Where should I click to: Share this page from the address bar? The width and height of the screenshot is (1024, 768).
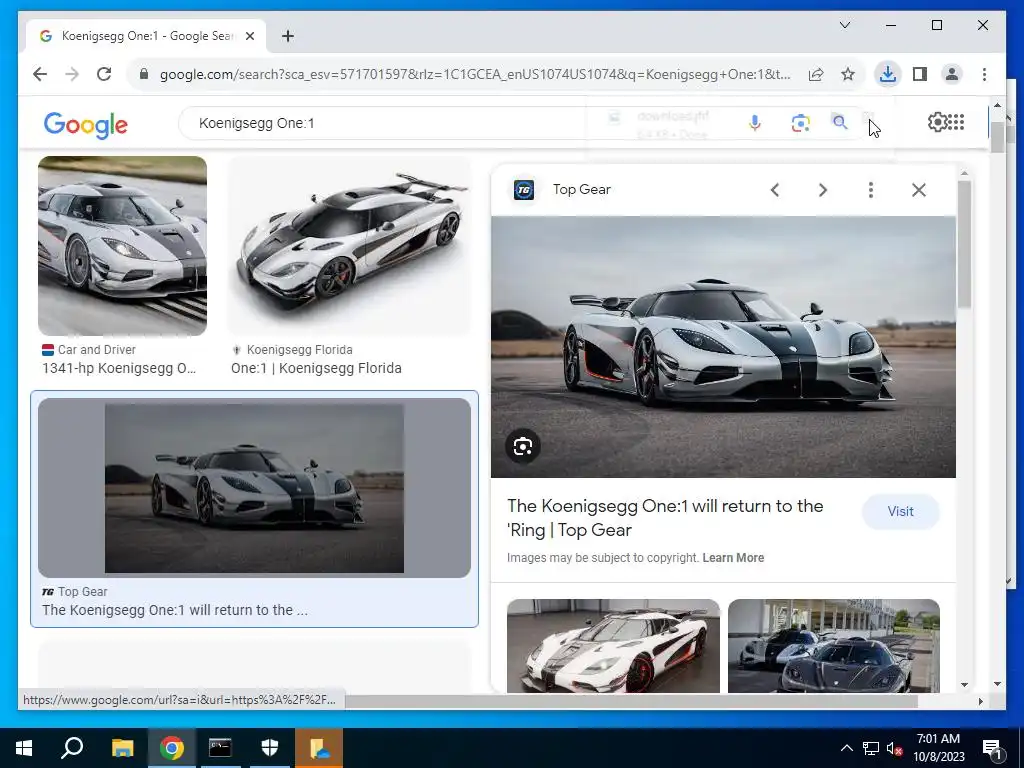(816, 74)
